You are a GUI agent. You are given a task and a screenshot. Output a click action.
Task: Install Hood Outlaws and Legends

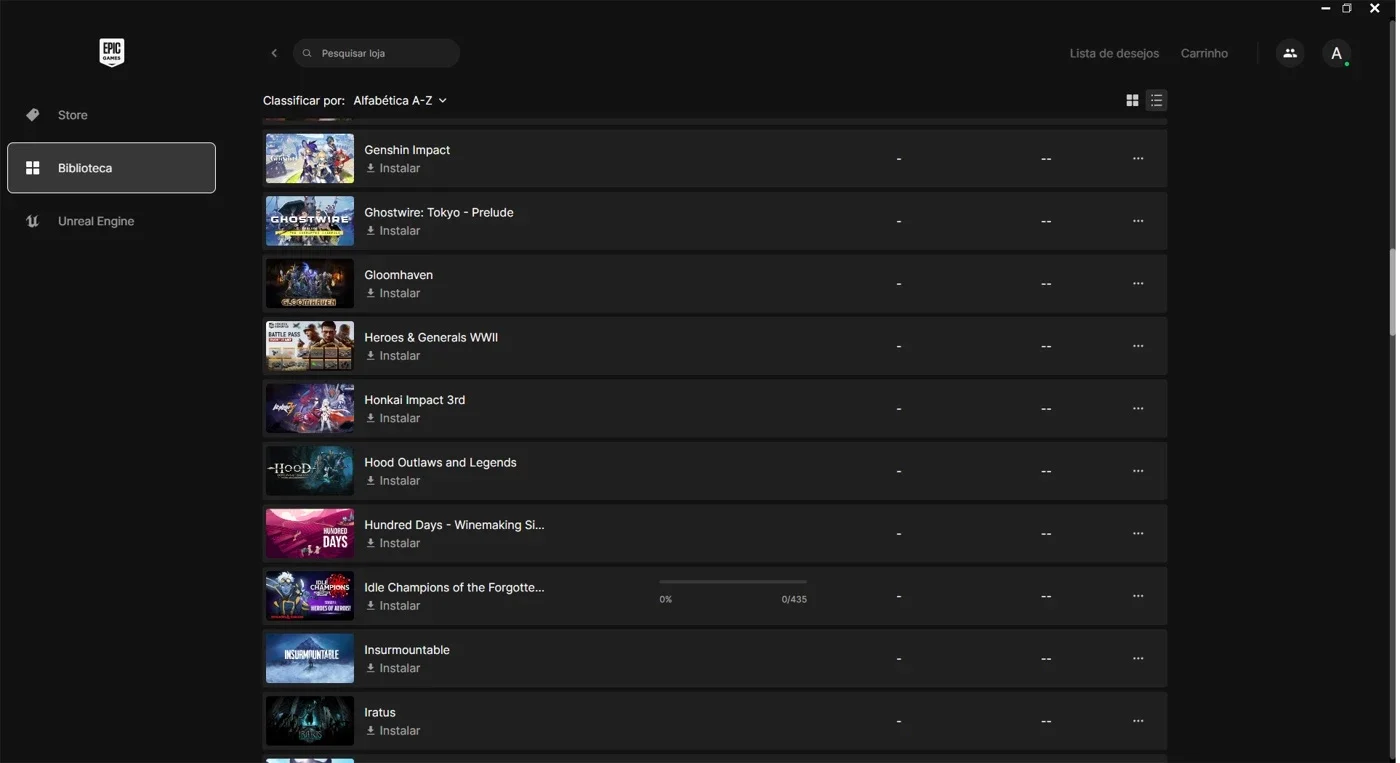[393, 481]
